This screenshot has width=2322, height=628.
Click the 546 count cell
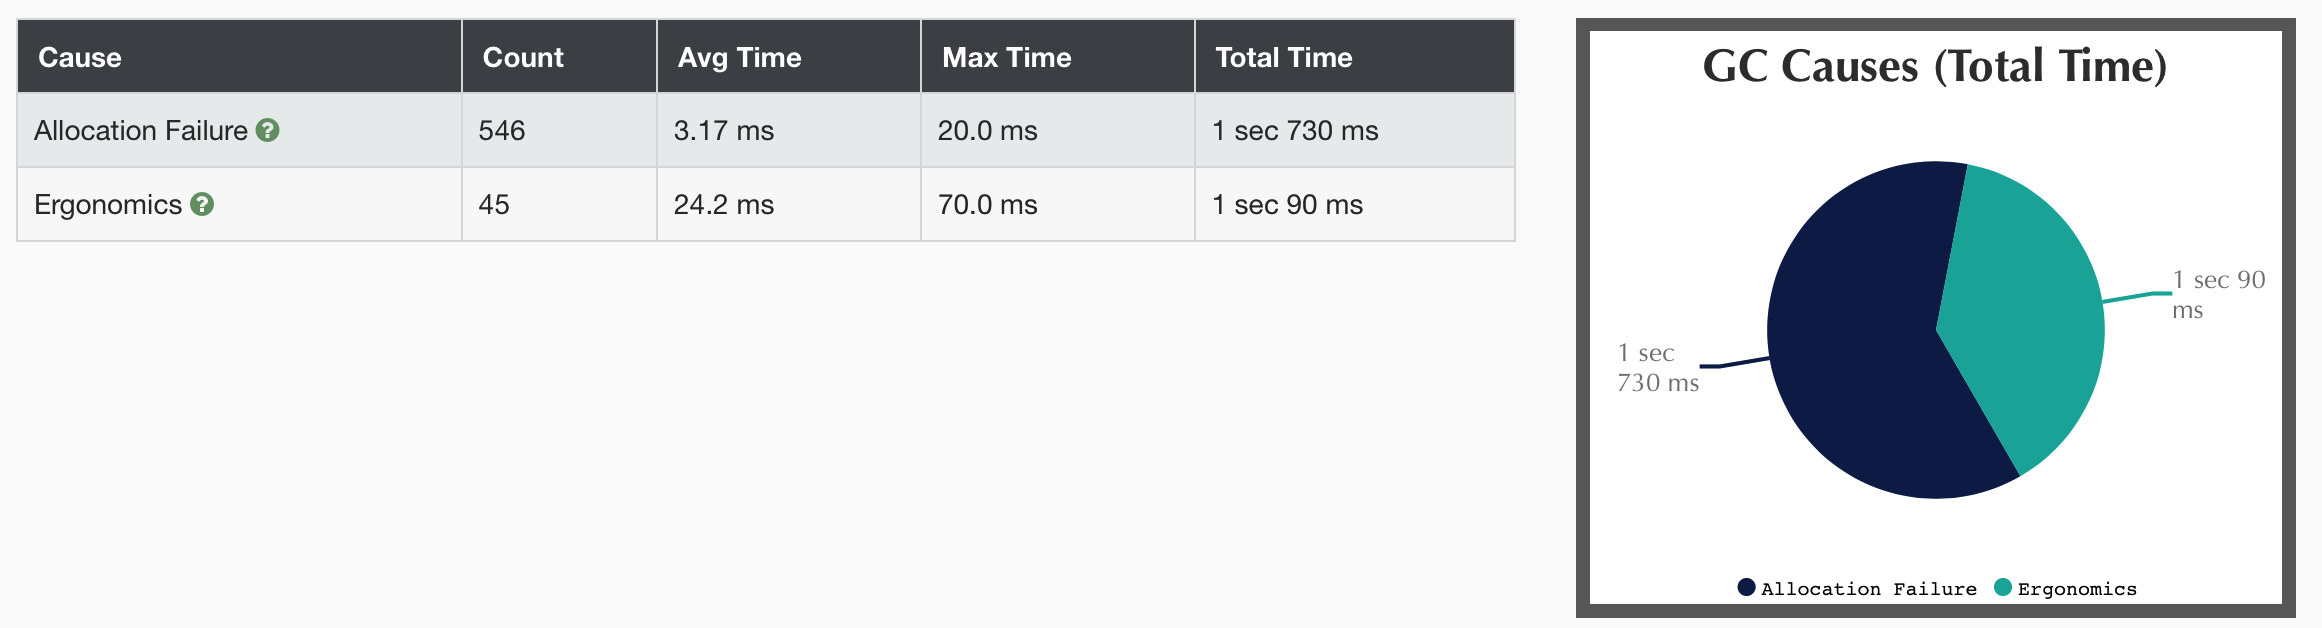[x=502, y=130]
